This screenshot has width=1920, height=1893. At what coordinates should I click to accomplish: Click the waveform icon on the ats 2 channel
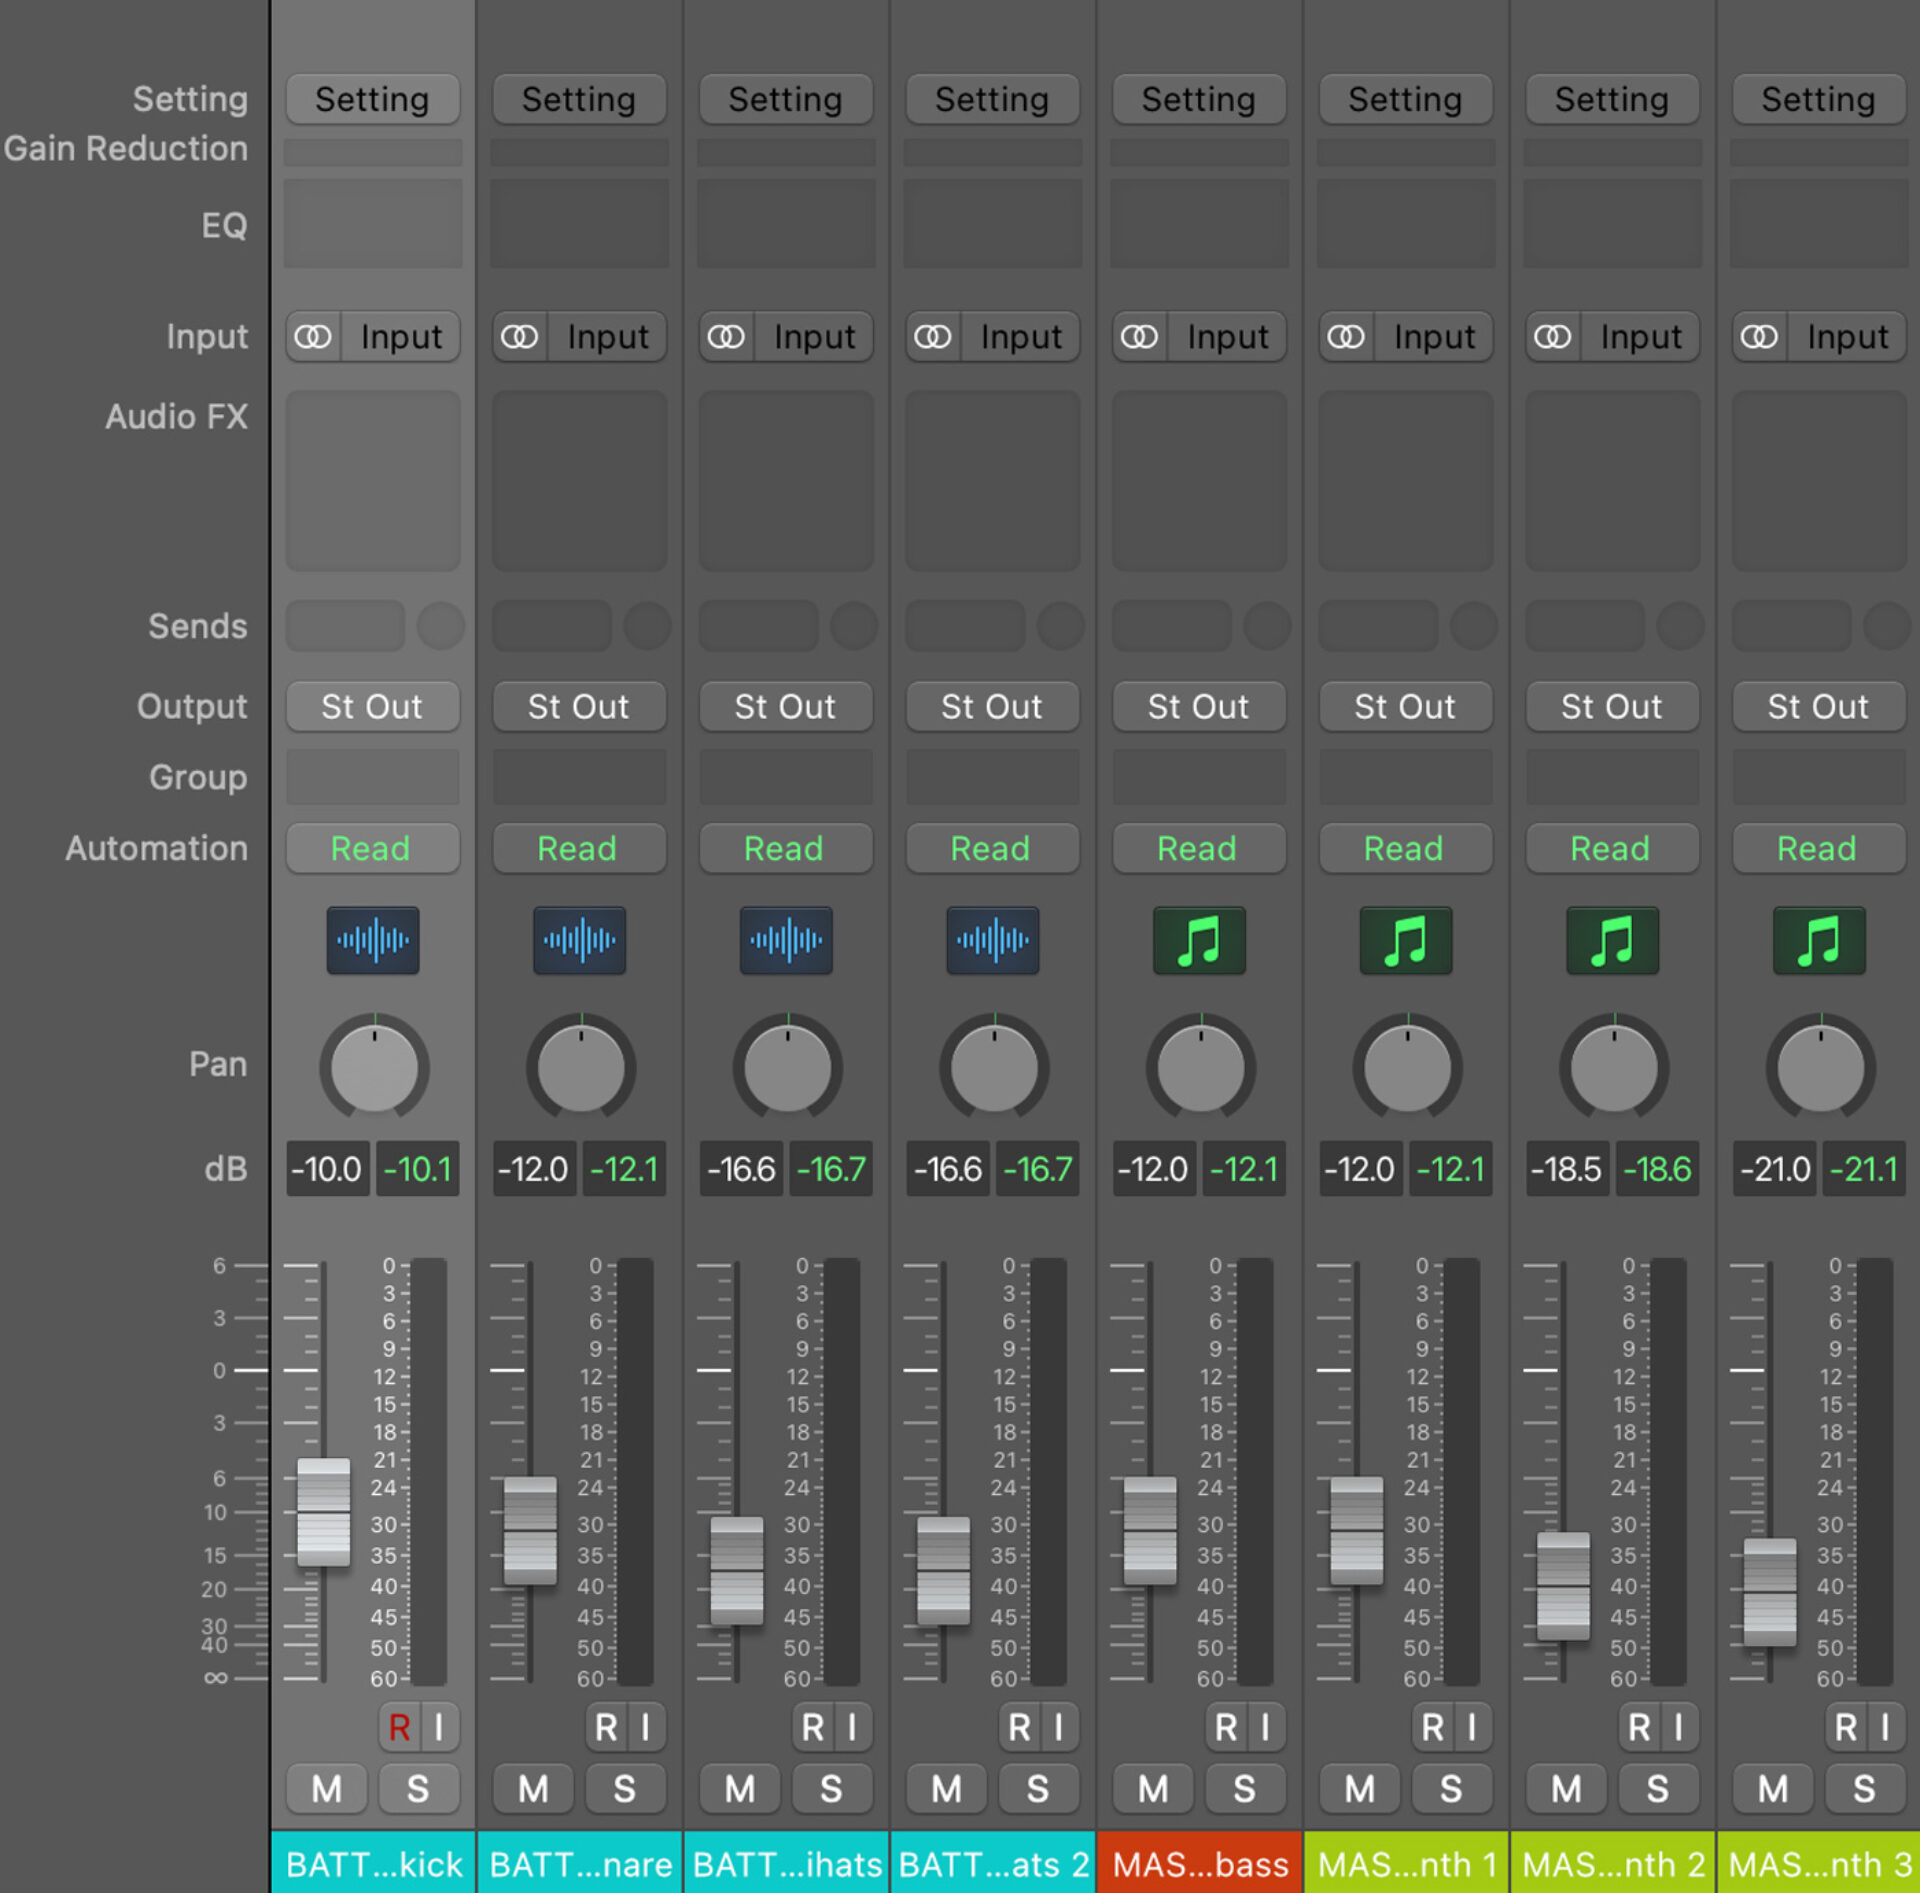992,940
